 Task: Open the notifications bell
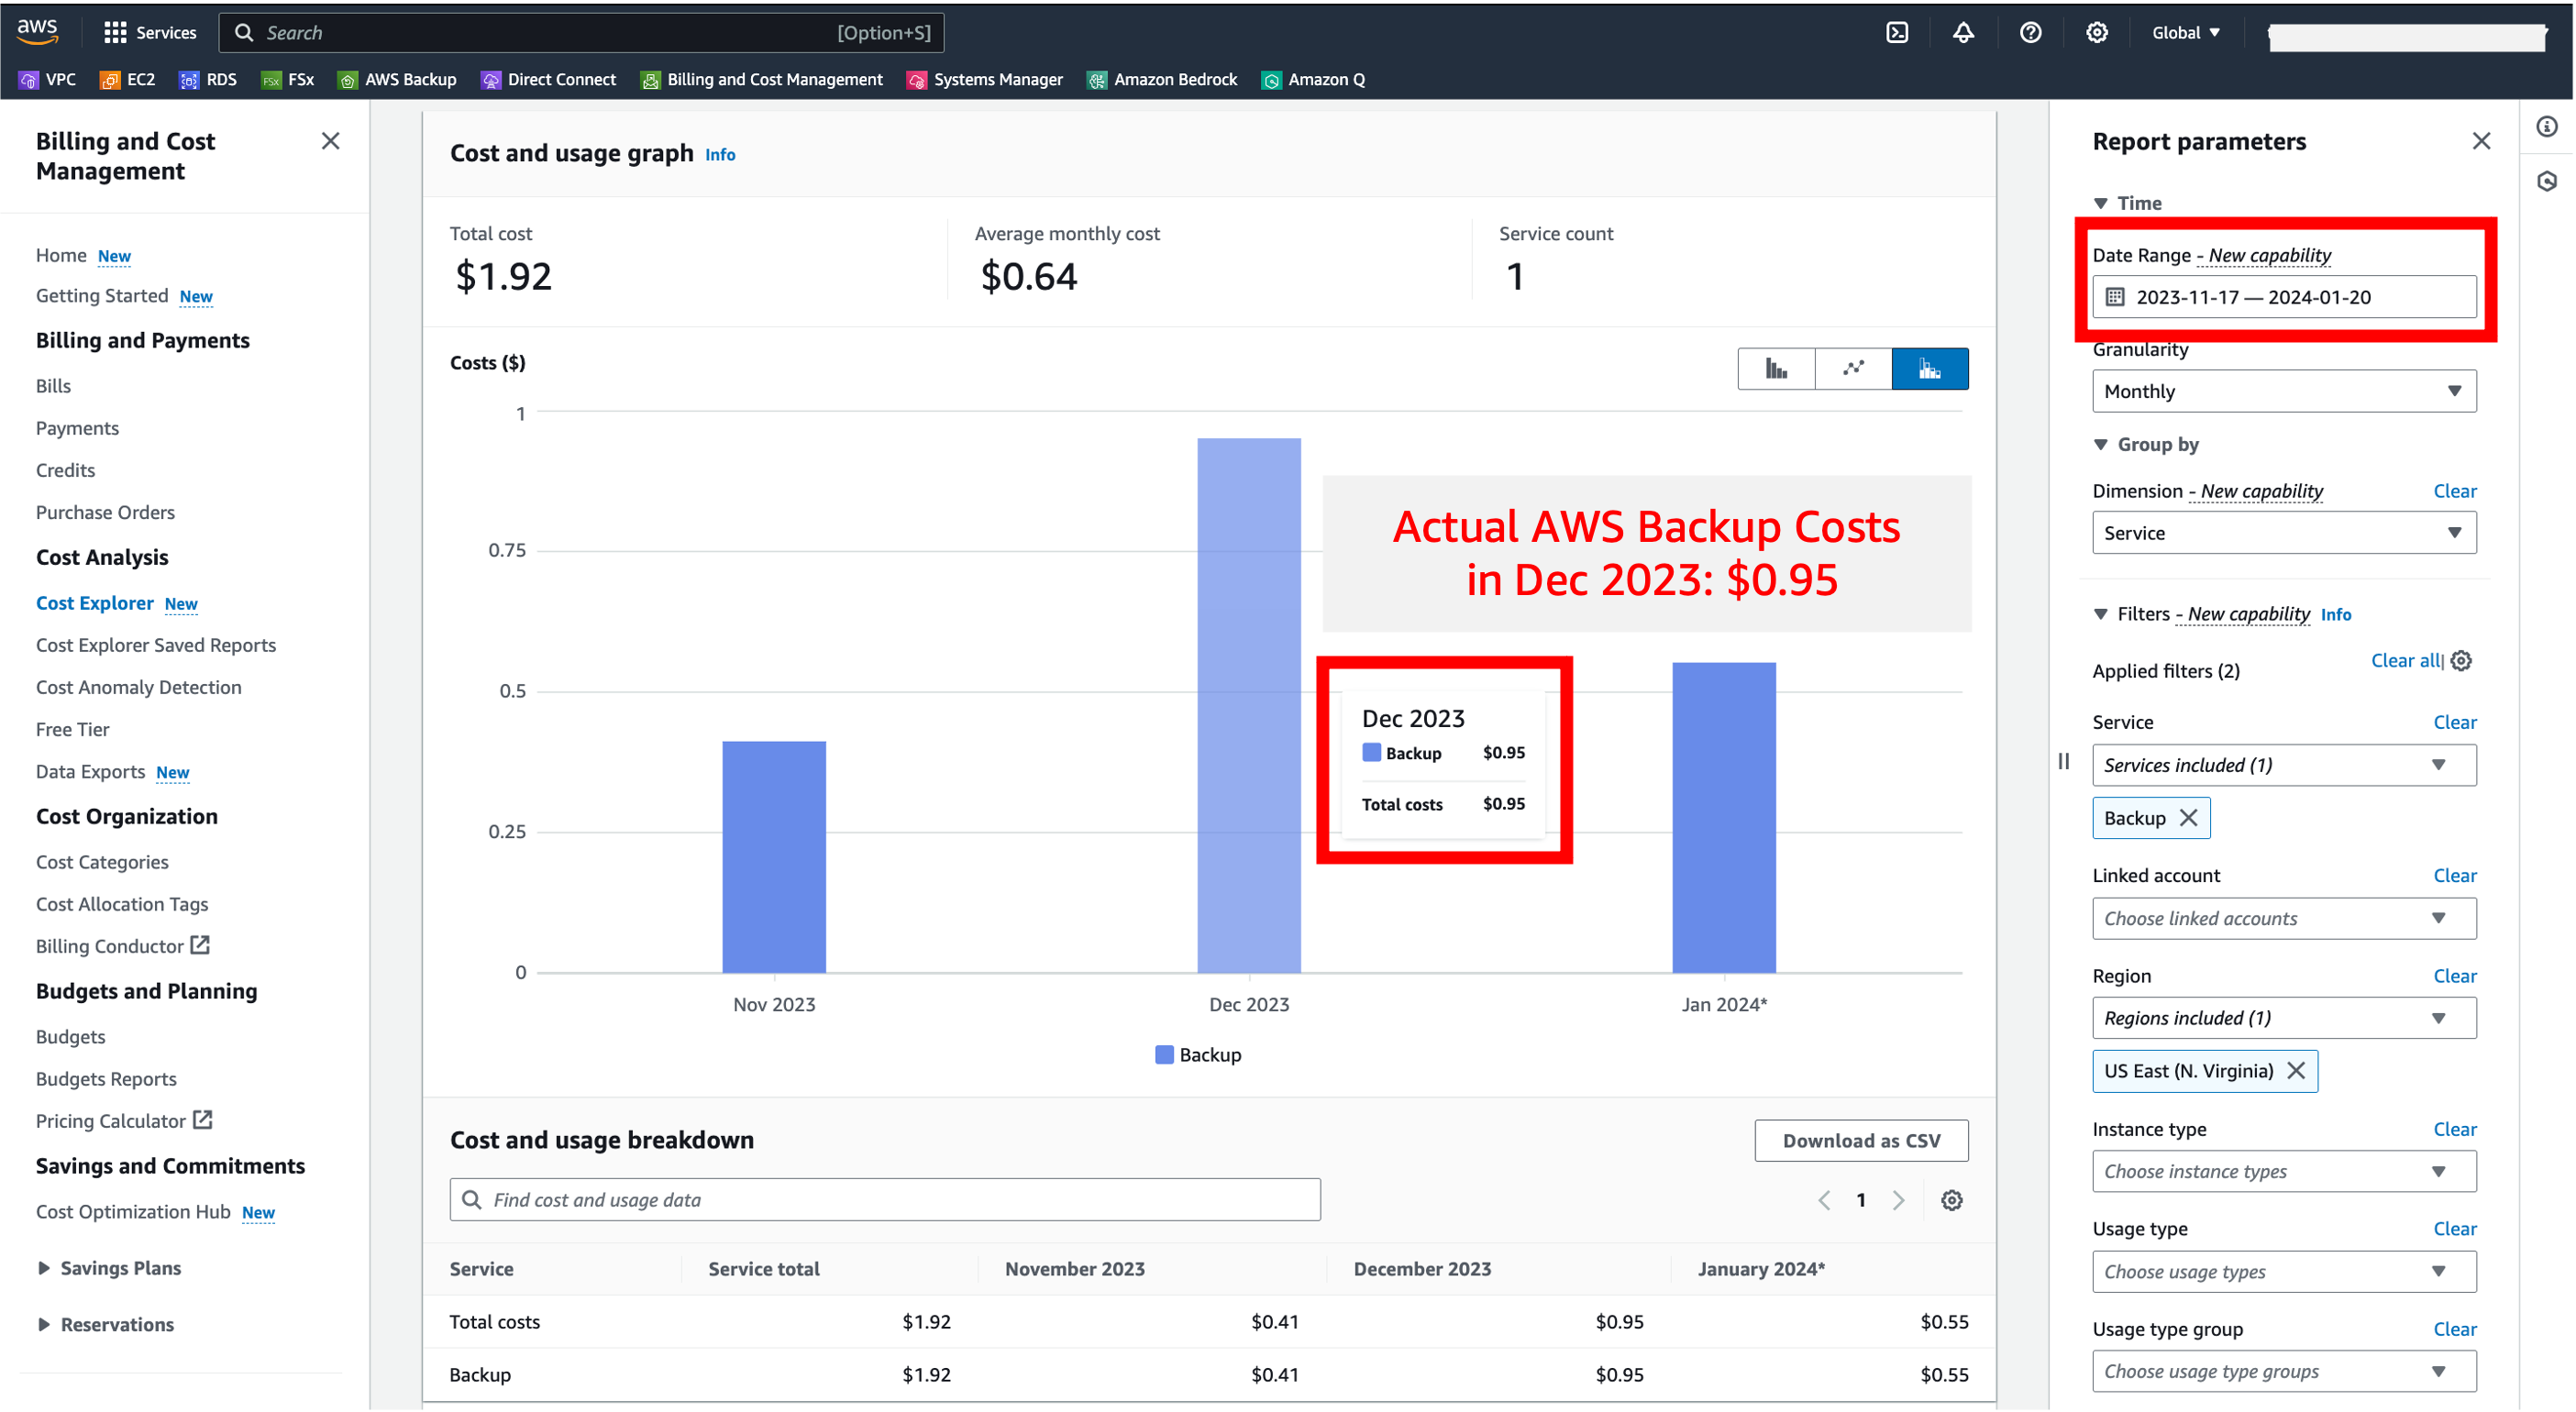[1963, 32]
